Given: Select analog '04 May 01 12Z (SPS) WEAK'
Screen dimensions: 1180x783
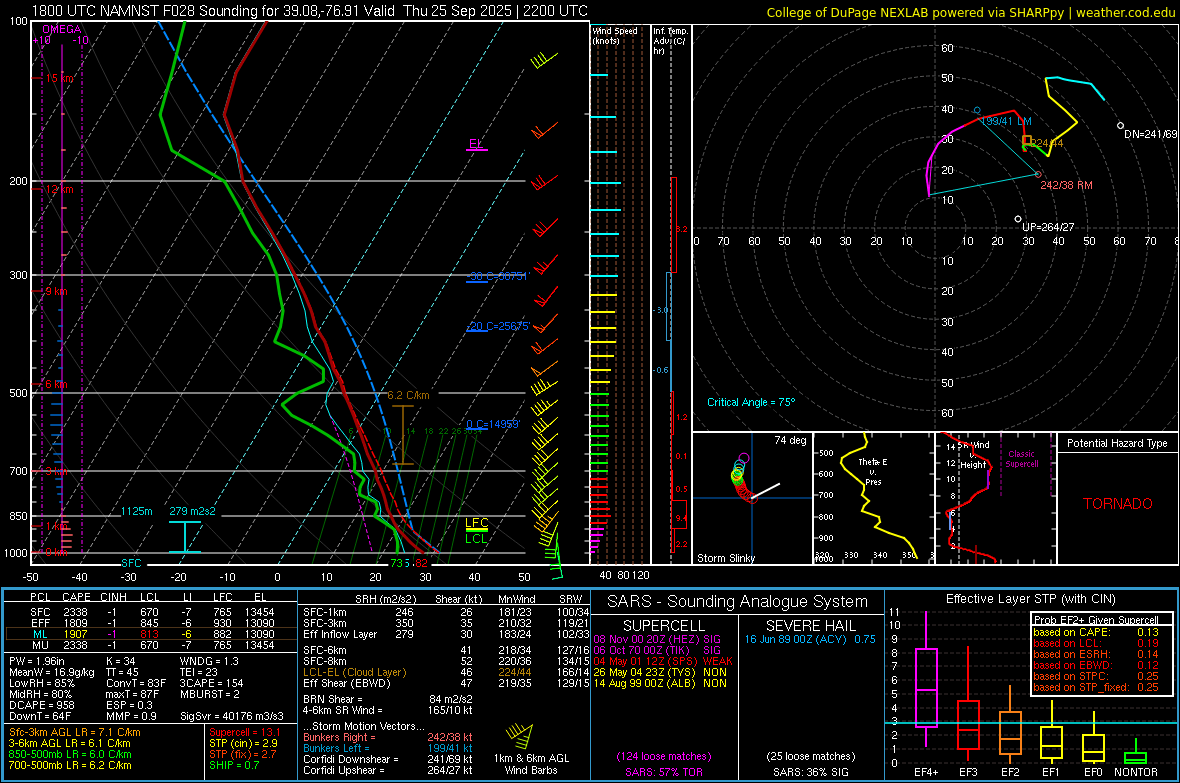Looking at the screenshot, I should click(x=663, y=661).
